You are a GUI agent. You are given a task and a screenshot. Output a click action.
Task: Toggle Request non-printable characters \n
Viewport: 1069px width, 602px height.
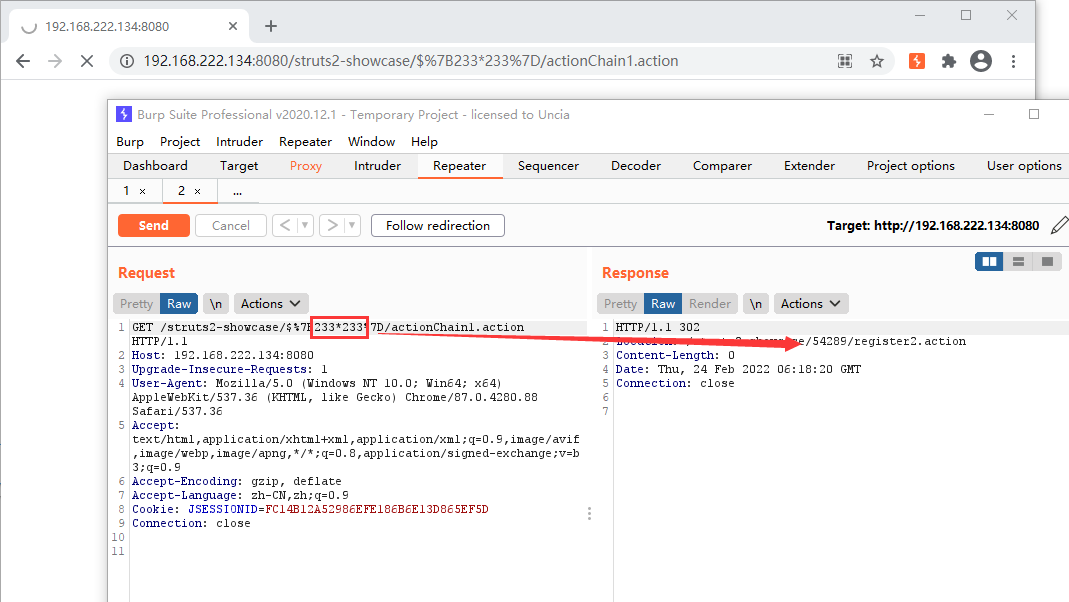click(x=216, y=303)
